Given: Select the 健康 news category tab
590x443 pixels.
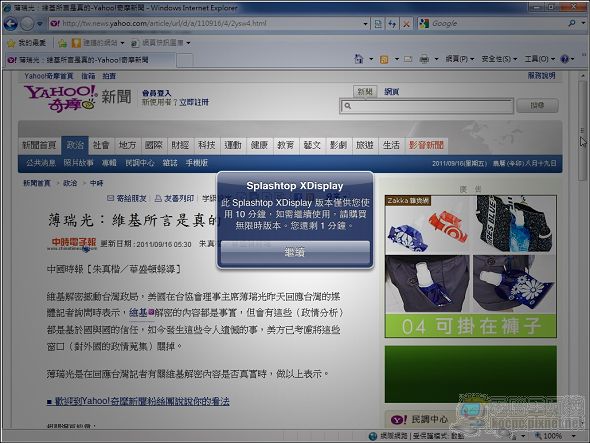Looking at the screenshot, I should click(259, 145).
